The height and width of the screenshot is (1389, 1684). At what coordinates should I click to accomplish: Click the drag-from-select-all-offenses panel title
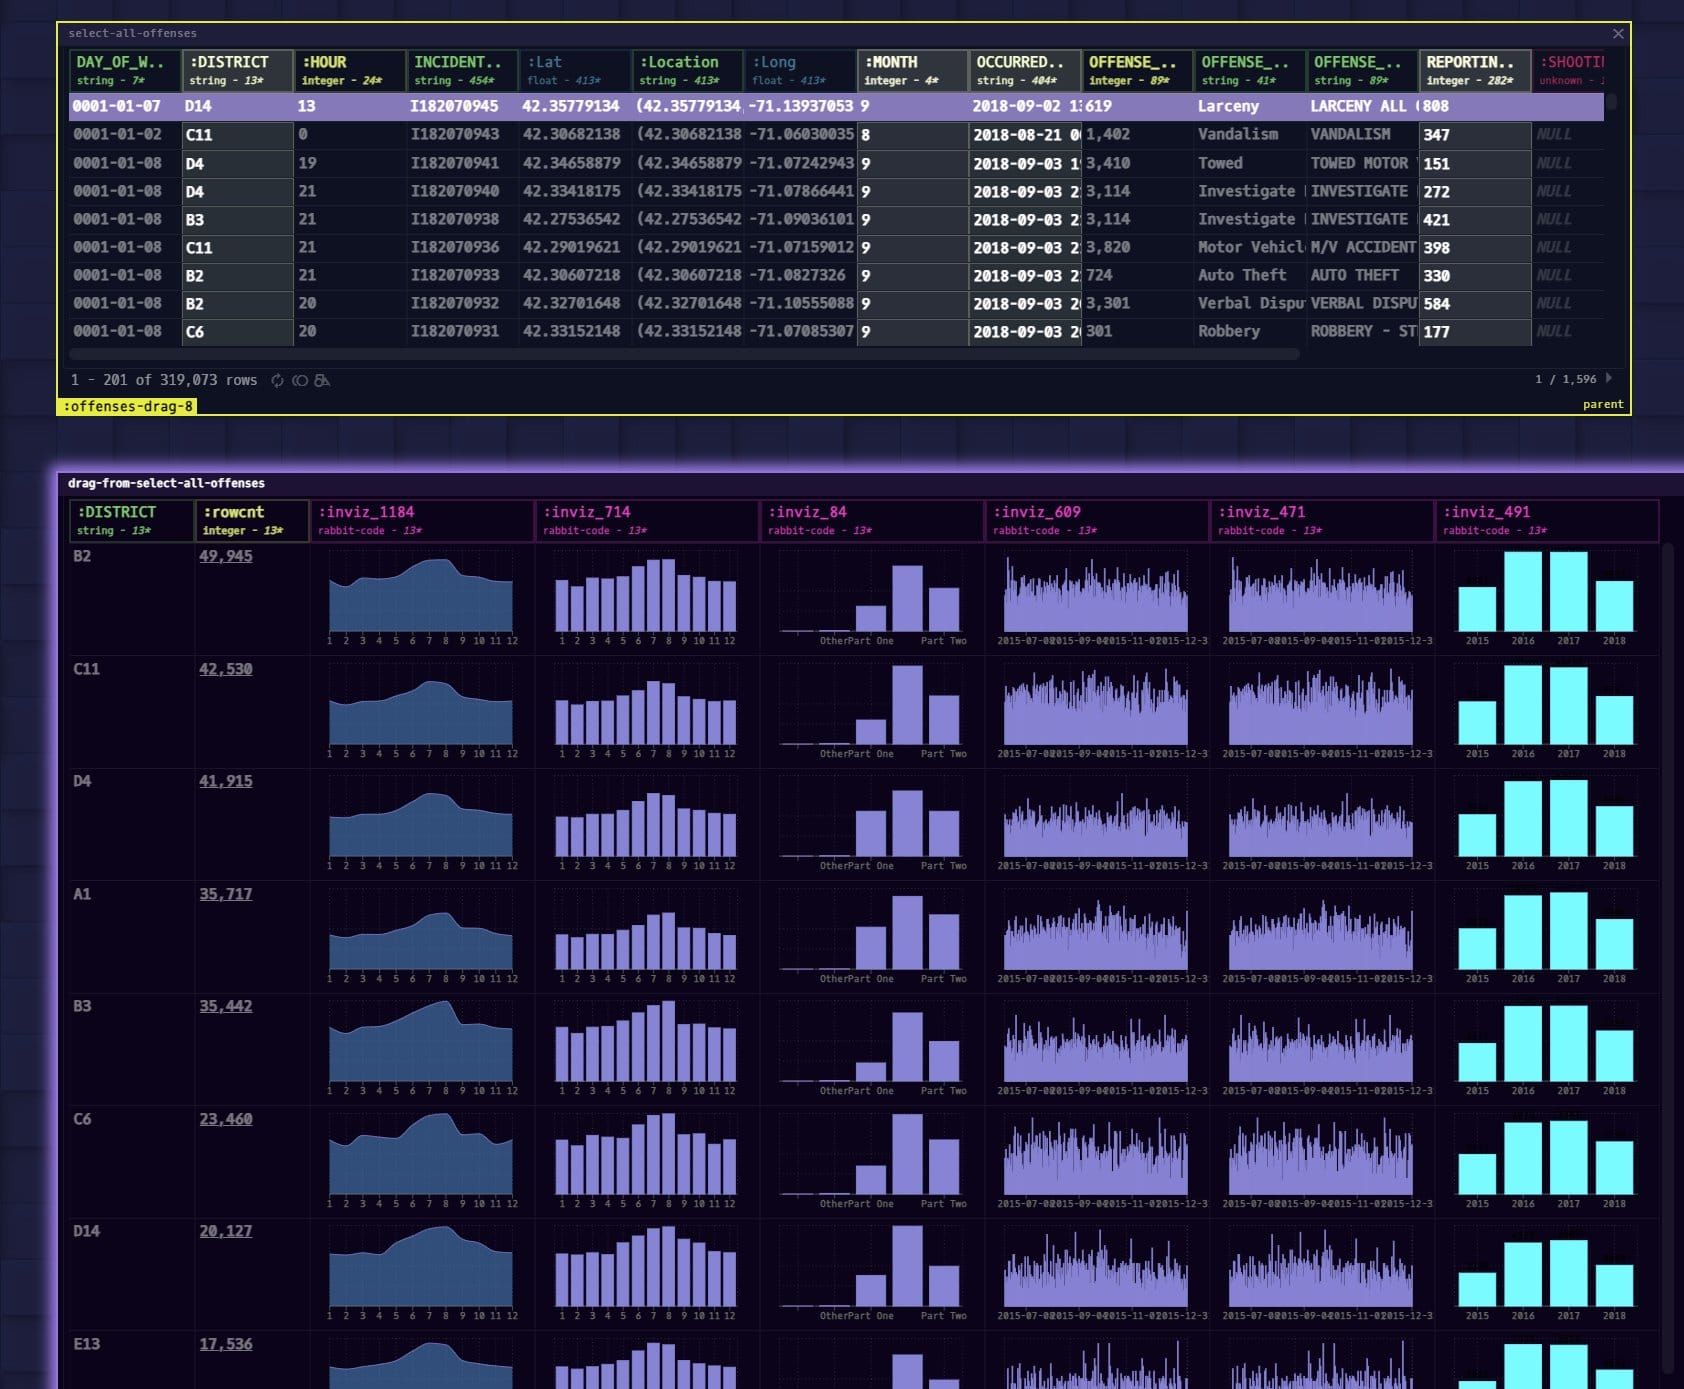[x=166, y=483]
